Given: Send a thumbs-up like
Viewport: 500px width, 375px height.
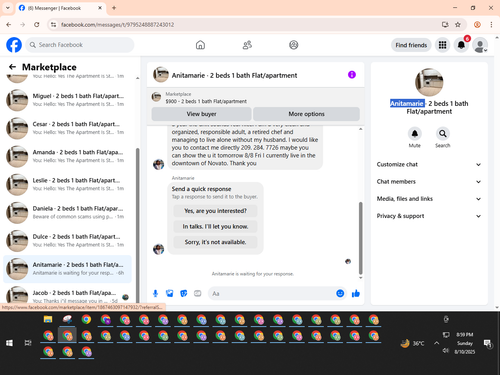Looking at the screenshot, I should click(x=356, y=293).
